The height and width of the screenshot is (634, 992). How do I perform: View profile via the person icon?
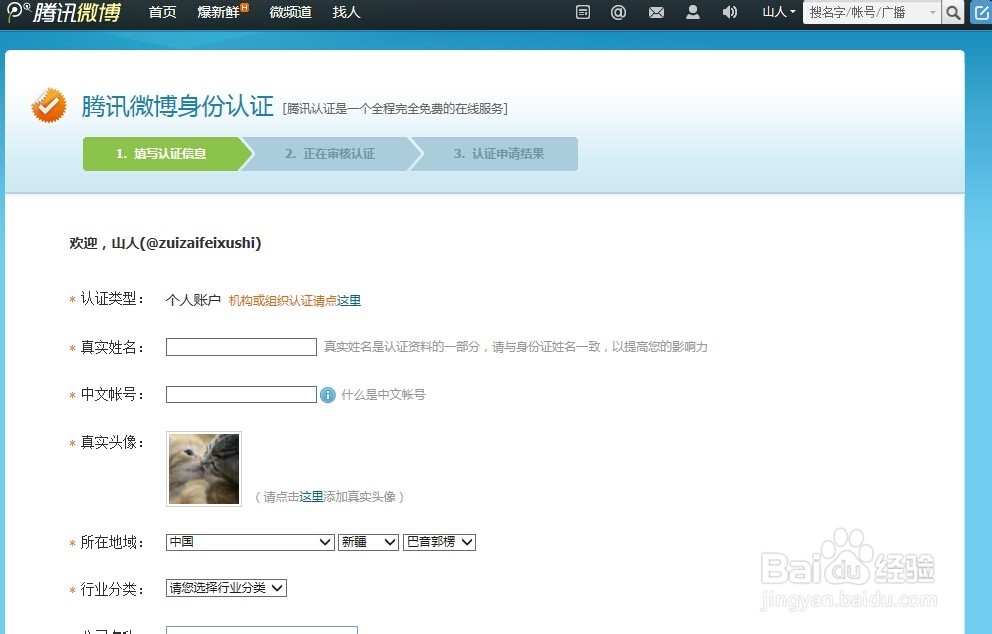pos(692,13)
